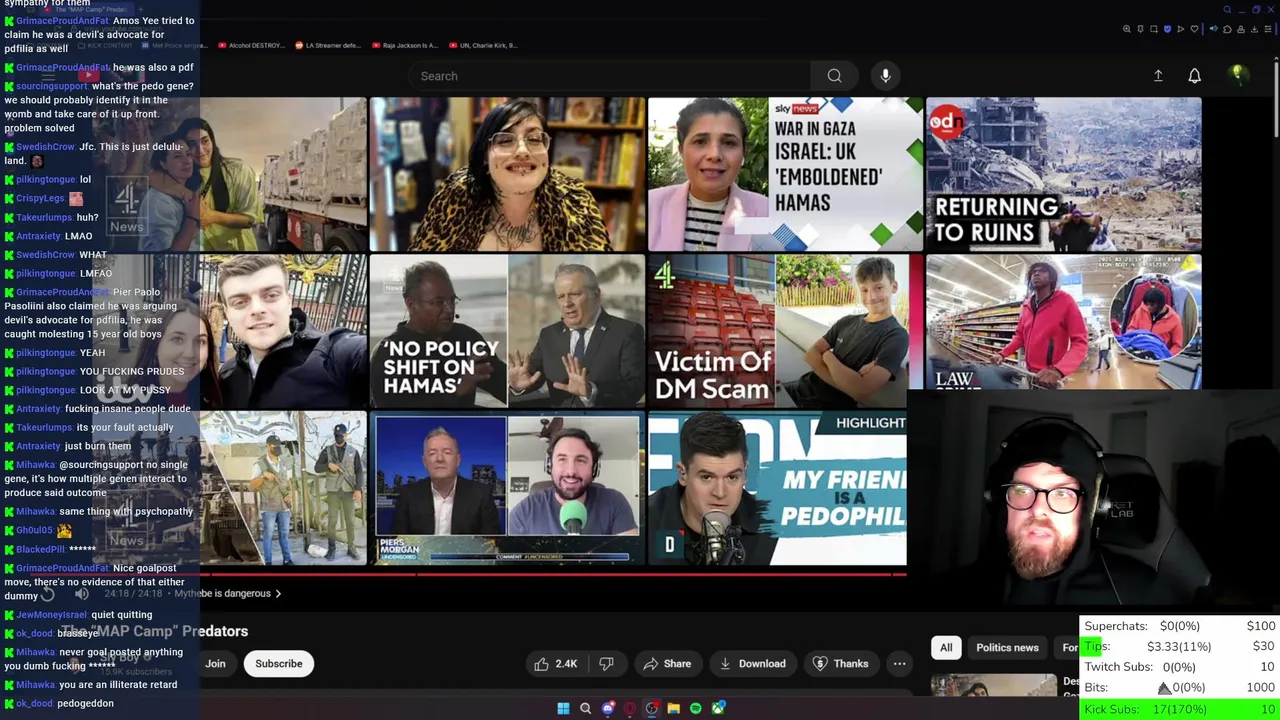Click chat username sourcingsupport

point(51,86)
